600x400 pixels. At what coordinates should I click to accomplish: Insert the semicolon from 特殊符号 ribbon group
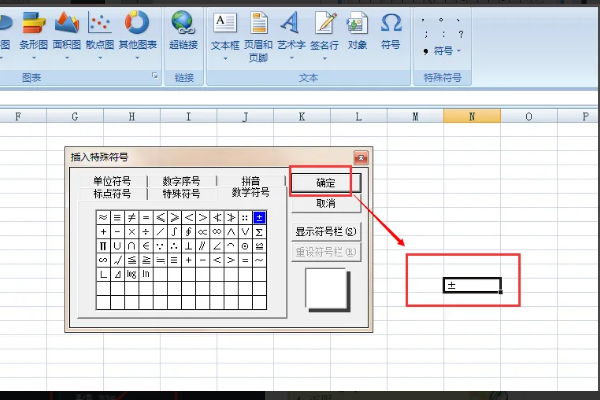pyautogui.click(x=426, y=34)
